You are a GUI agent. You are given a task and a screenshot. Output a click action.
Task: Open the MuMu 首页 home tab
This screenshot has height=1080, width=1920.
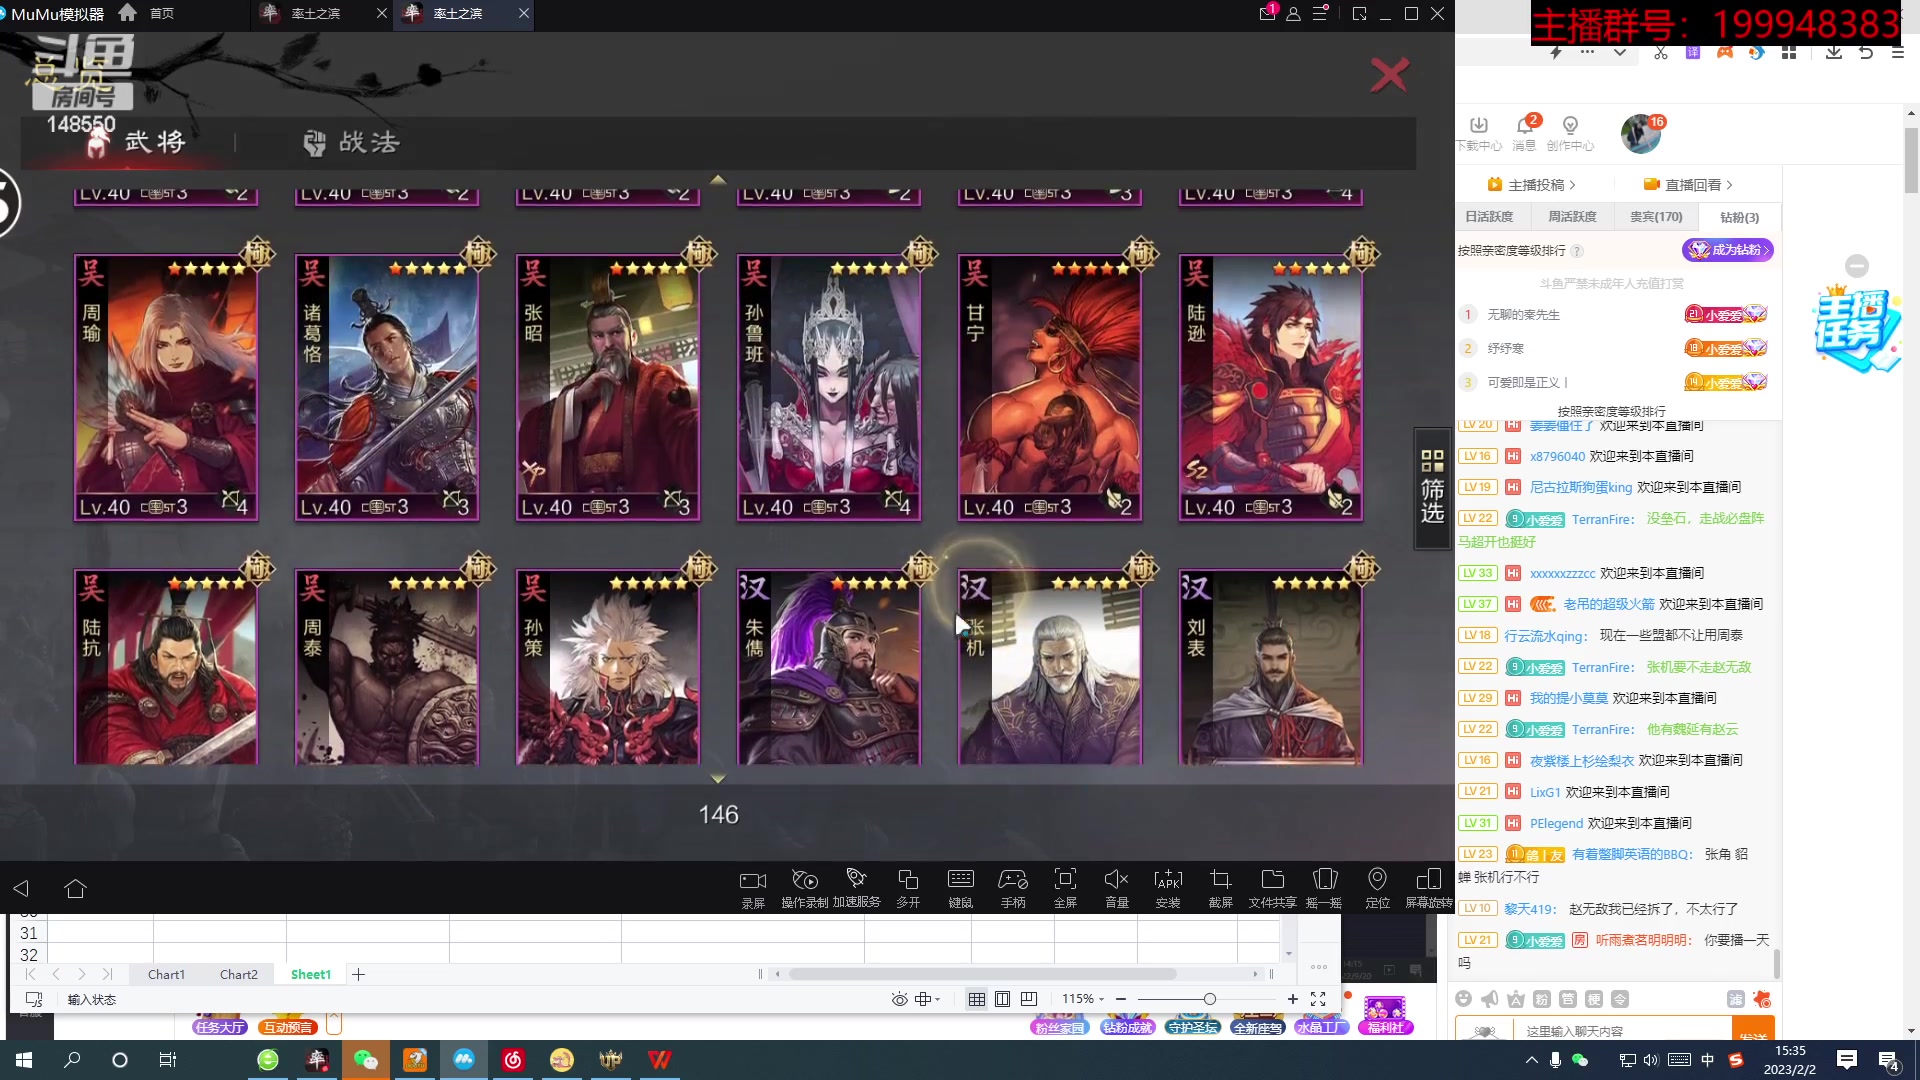tap(146, 13)
